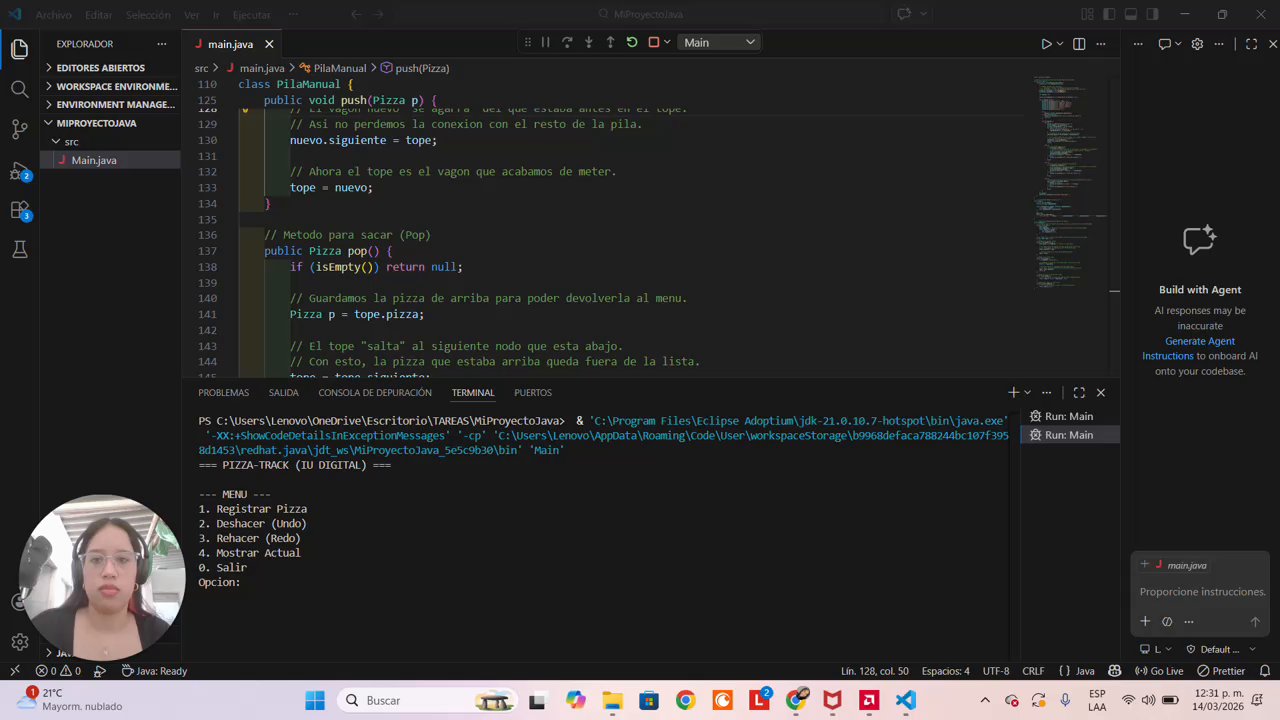Click Go Live in the status bar
The image size is (1280, 720).
1159,671
